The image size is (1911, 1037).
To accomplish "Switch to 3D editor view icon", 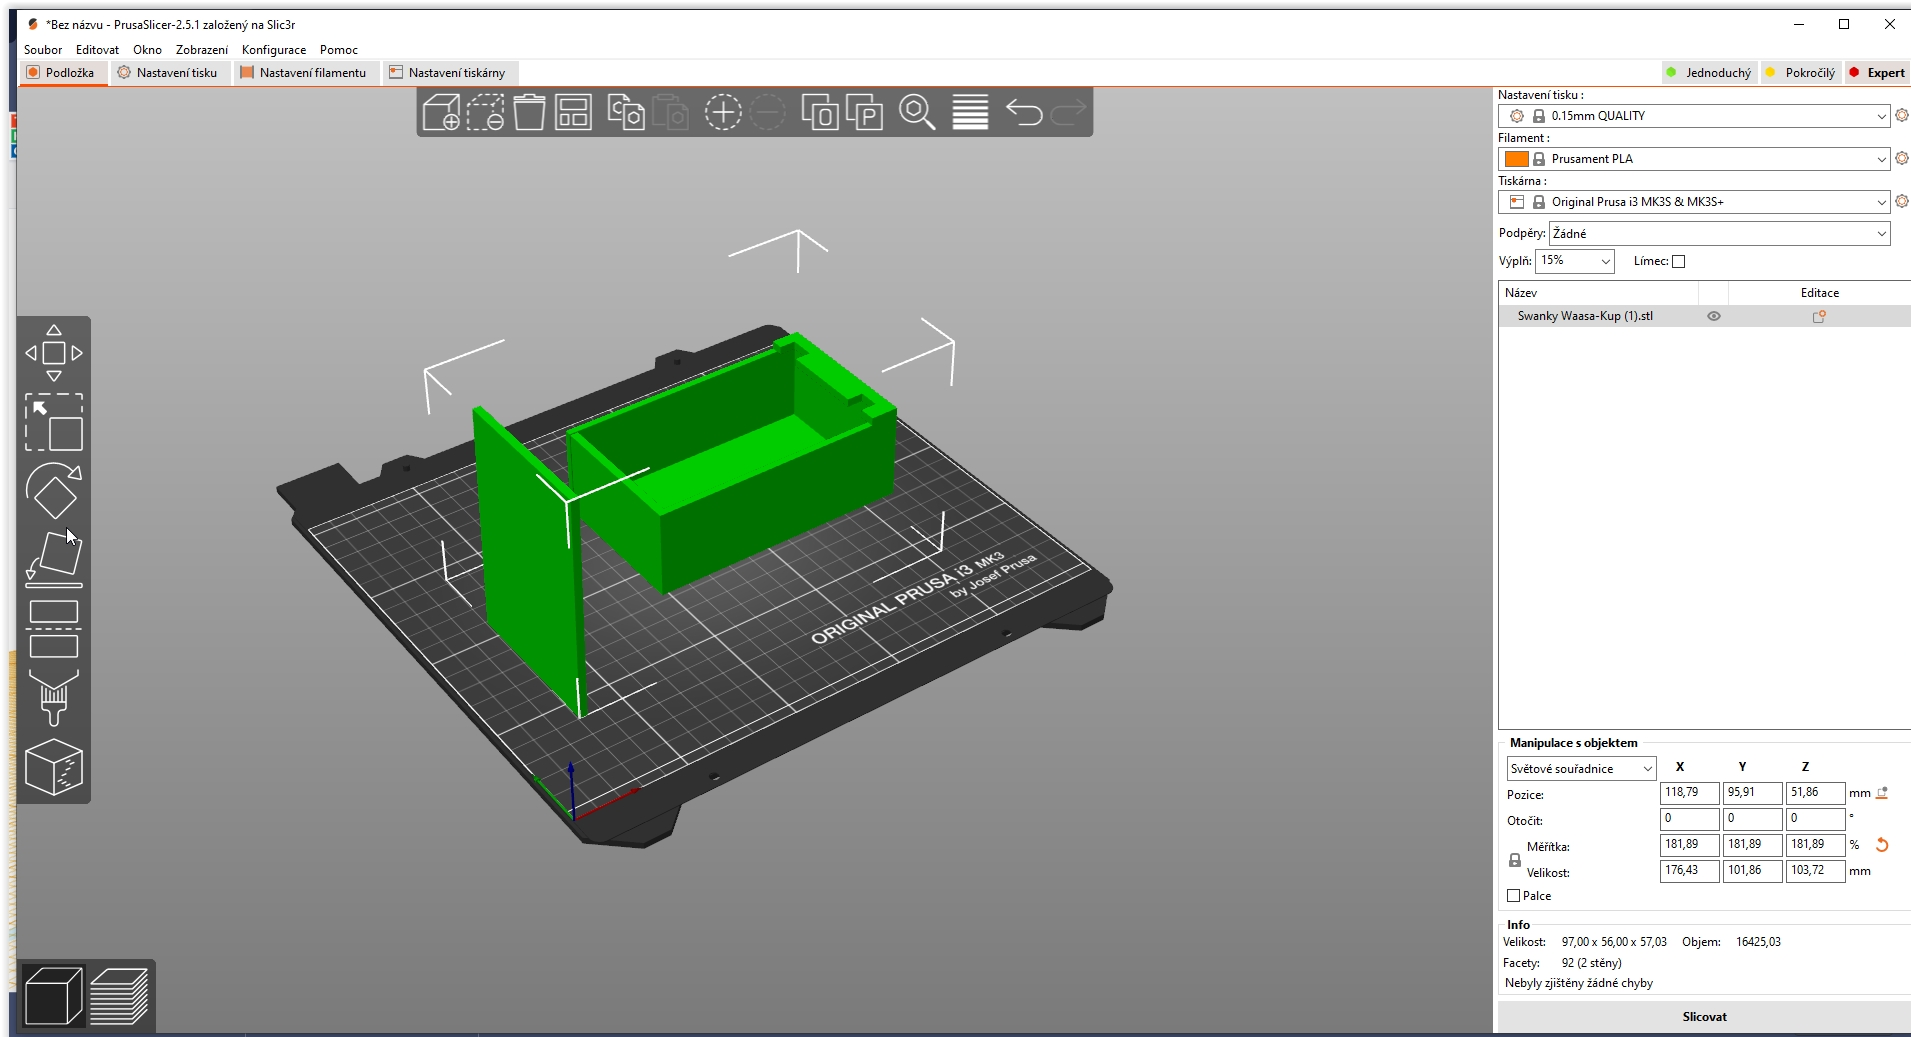I will tap(53, 995).
